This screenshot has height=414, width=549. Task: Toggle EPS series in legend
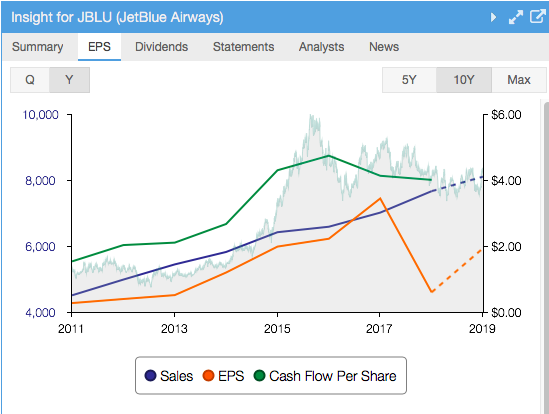click(x=223, y=376)
